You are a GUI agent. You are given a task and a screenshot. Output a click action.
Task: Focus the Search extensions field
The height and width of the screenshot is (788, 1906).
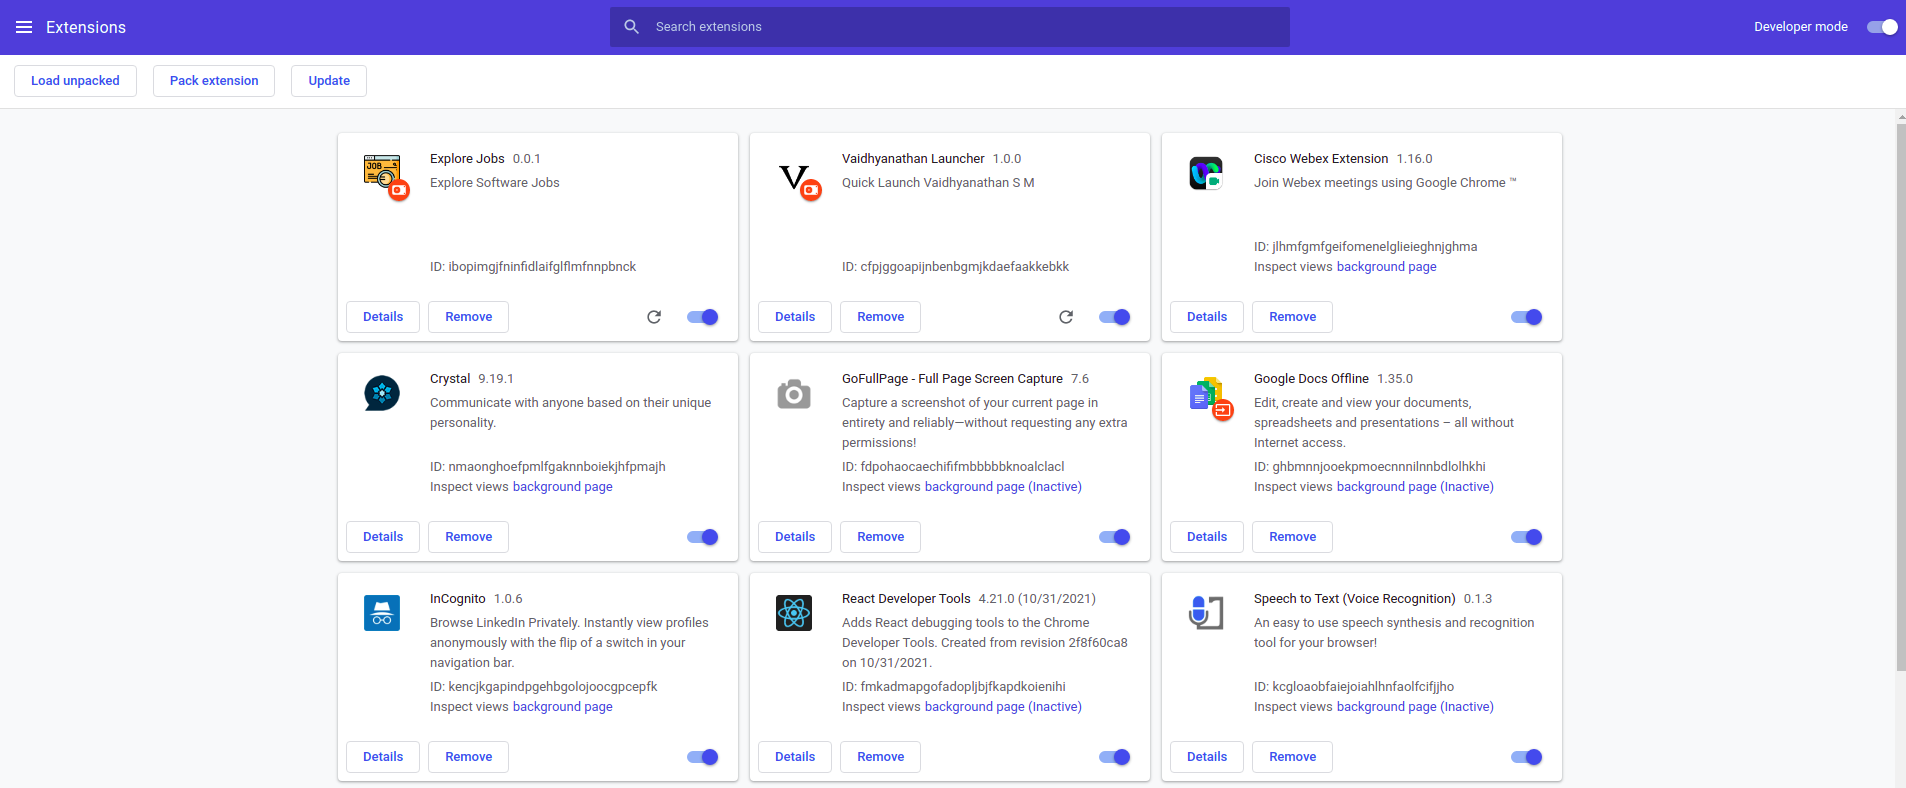(950, 27)
